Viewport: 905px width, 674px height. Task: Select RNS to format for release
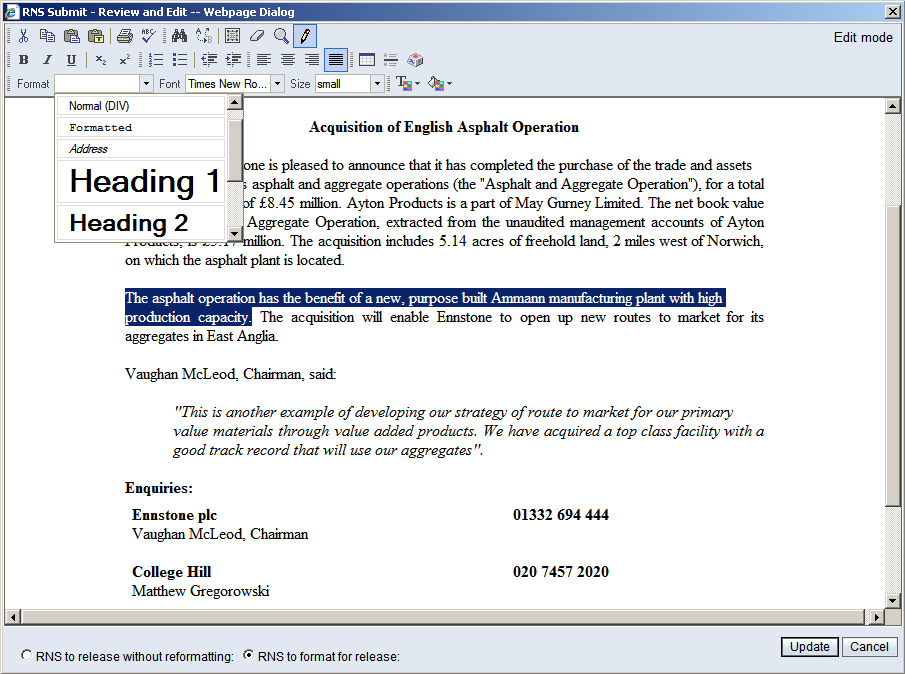[248, 655]
